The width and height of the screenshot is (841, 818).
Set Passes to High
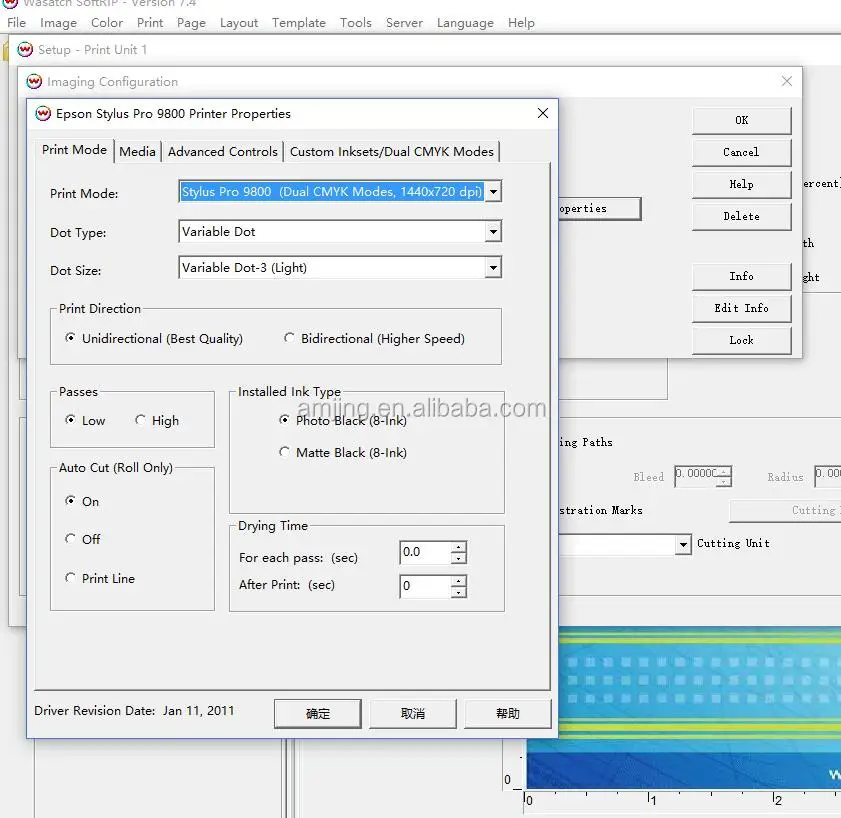(x=141, y=421)
